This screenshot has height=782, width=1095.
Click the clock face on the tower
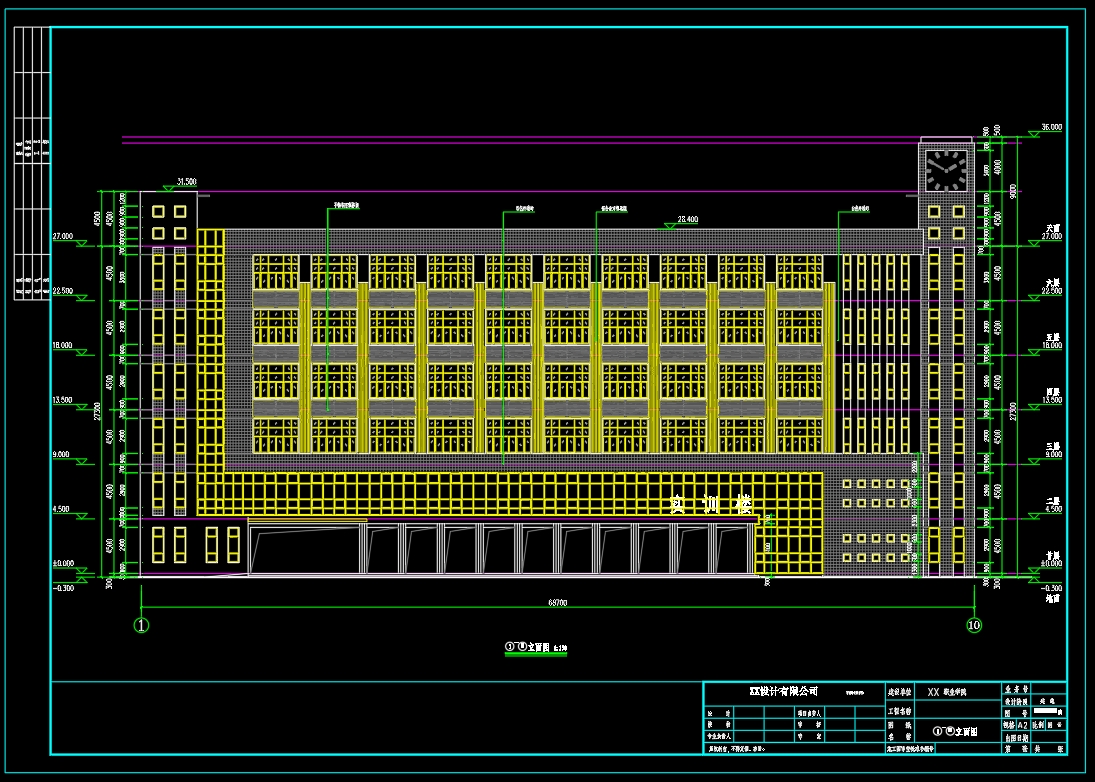click(x=945, y=170)
